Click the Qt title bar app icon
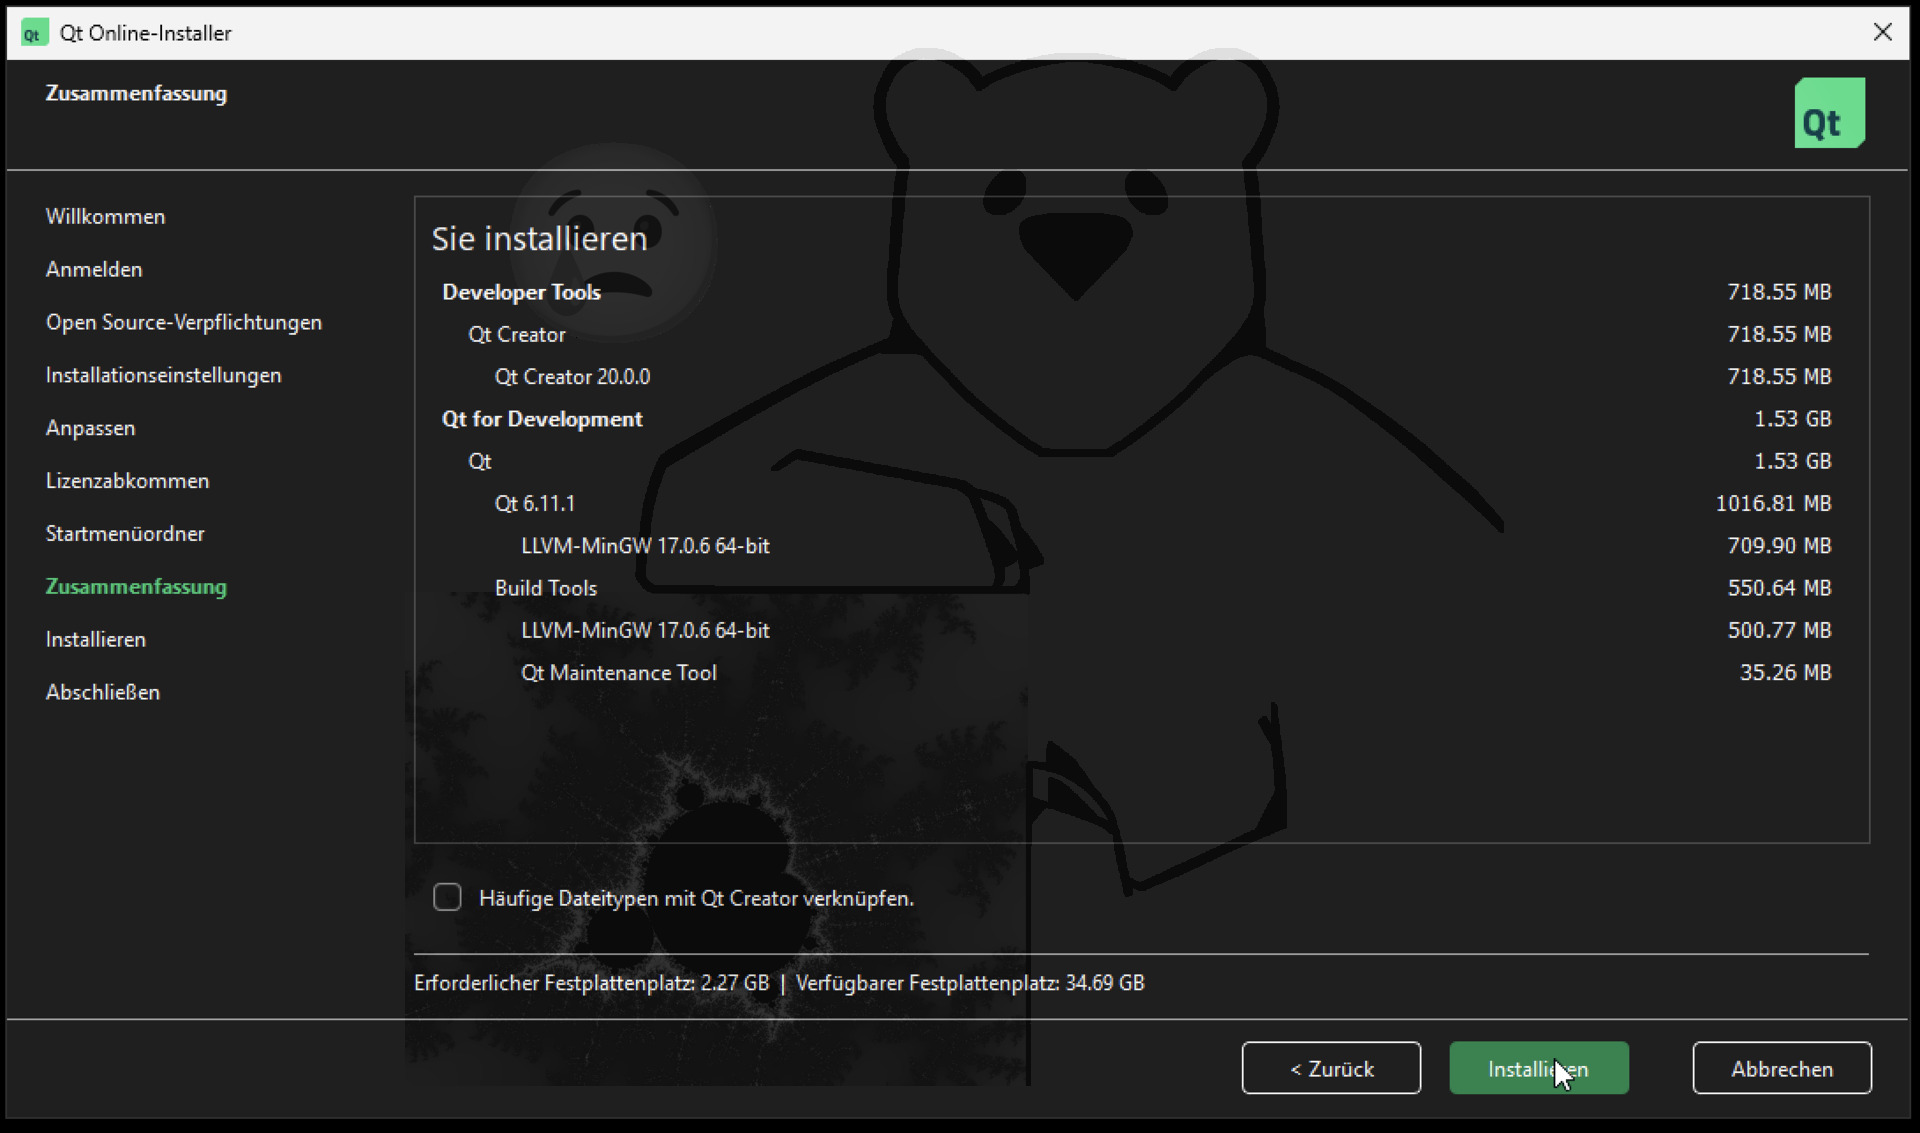This screenshot has width=1920, height=1133. (x=33, y=33)
